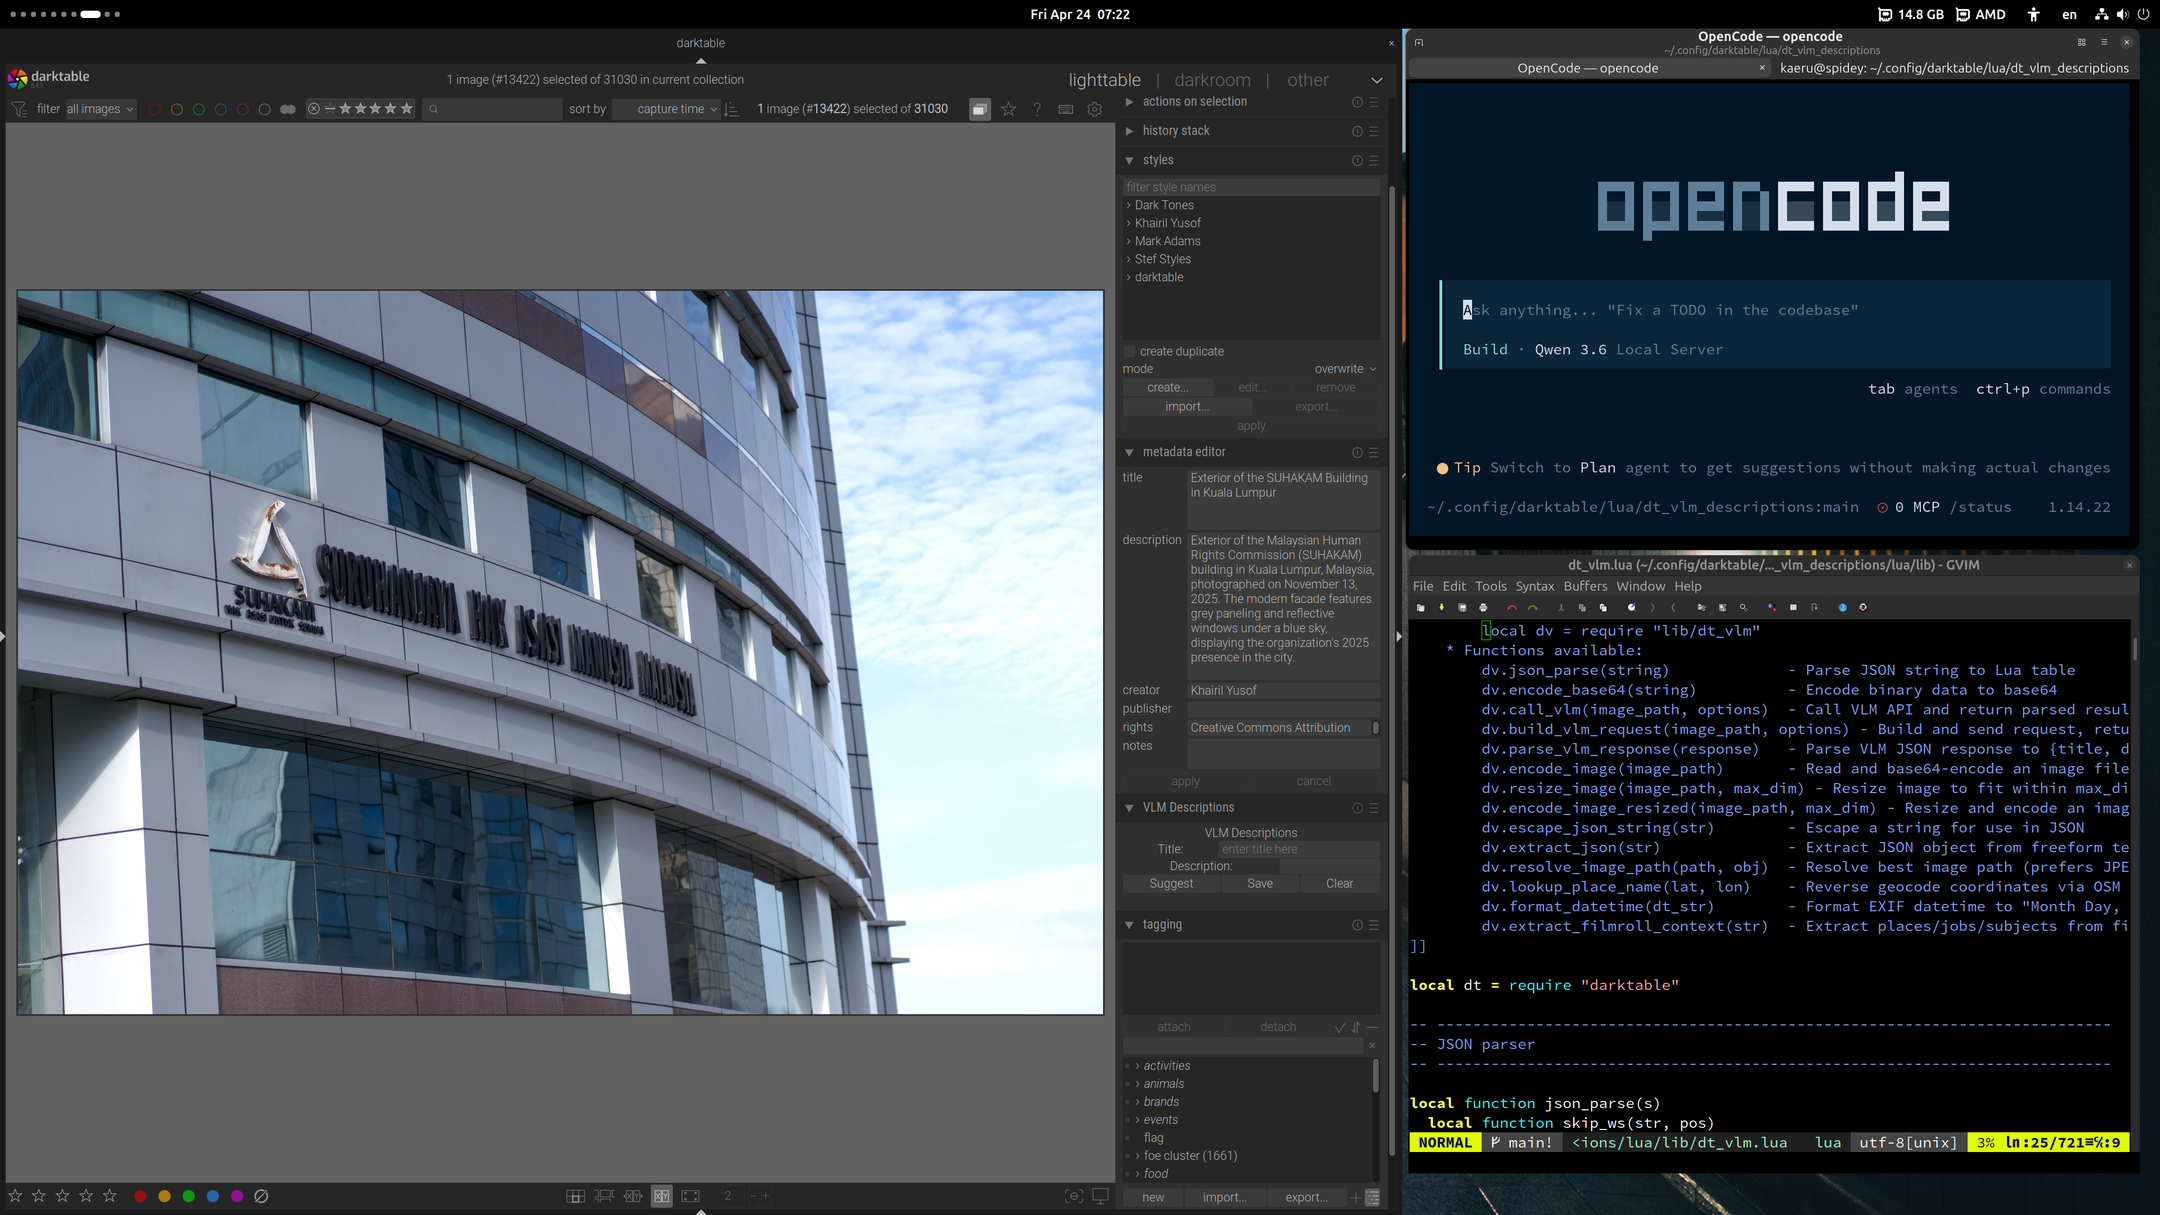Click the Print icon in GVIM toolbar
The height and width of the screenshot is (1215, 2160).
point(1483,607)
